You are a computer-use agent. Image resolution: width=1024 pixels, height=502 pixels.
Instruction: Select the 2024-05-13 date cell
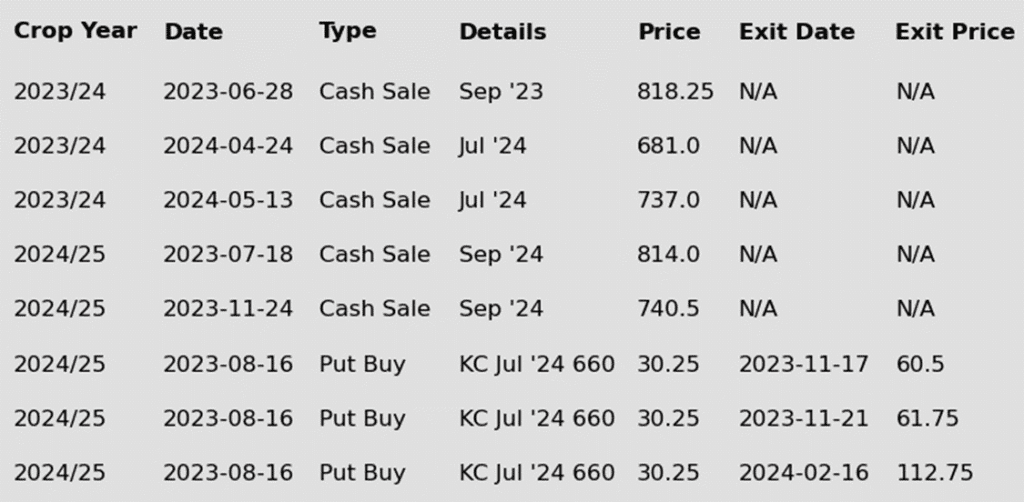228,200
